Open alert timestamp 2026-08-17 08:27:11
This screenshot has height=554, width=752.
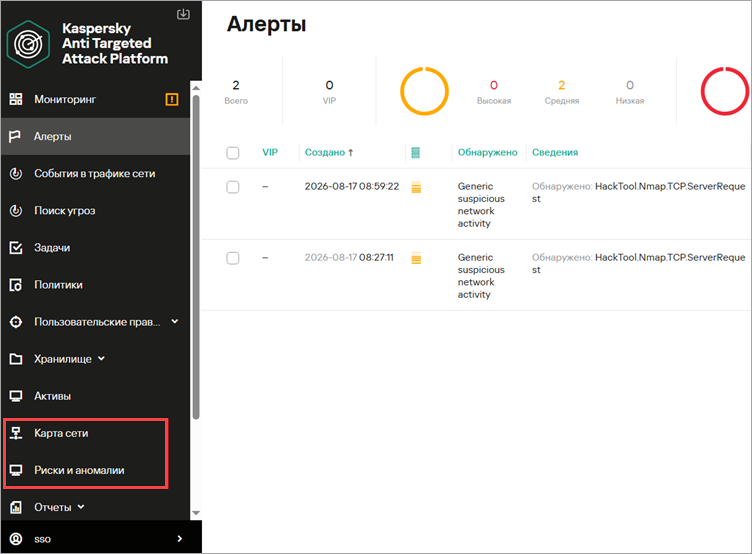(x=349, y=258)
